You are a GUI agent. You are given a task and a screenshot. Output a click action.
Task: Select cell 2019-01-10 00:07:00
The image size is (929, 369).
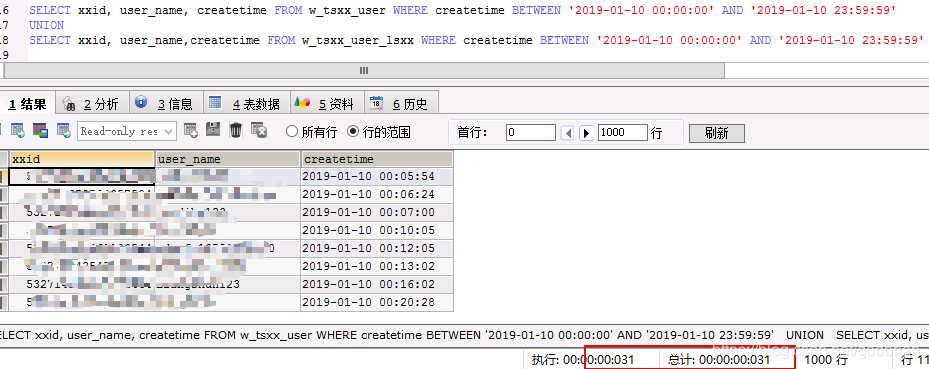coord(377,212)
